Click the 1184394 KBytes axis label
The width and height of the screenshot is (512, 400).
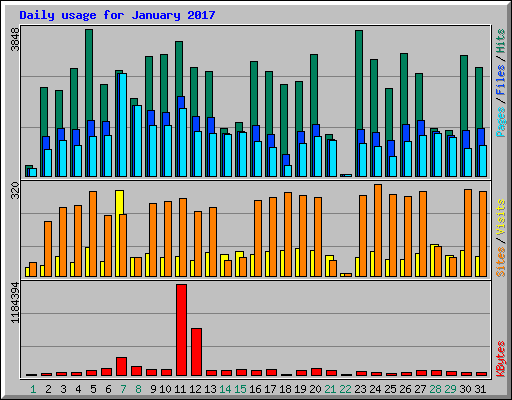15,303
